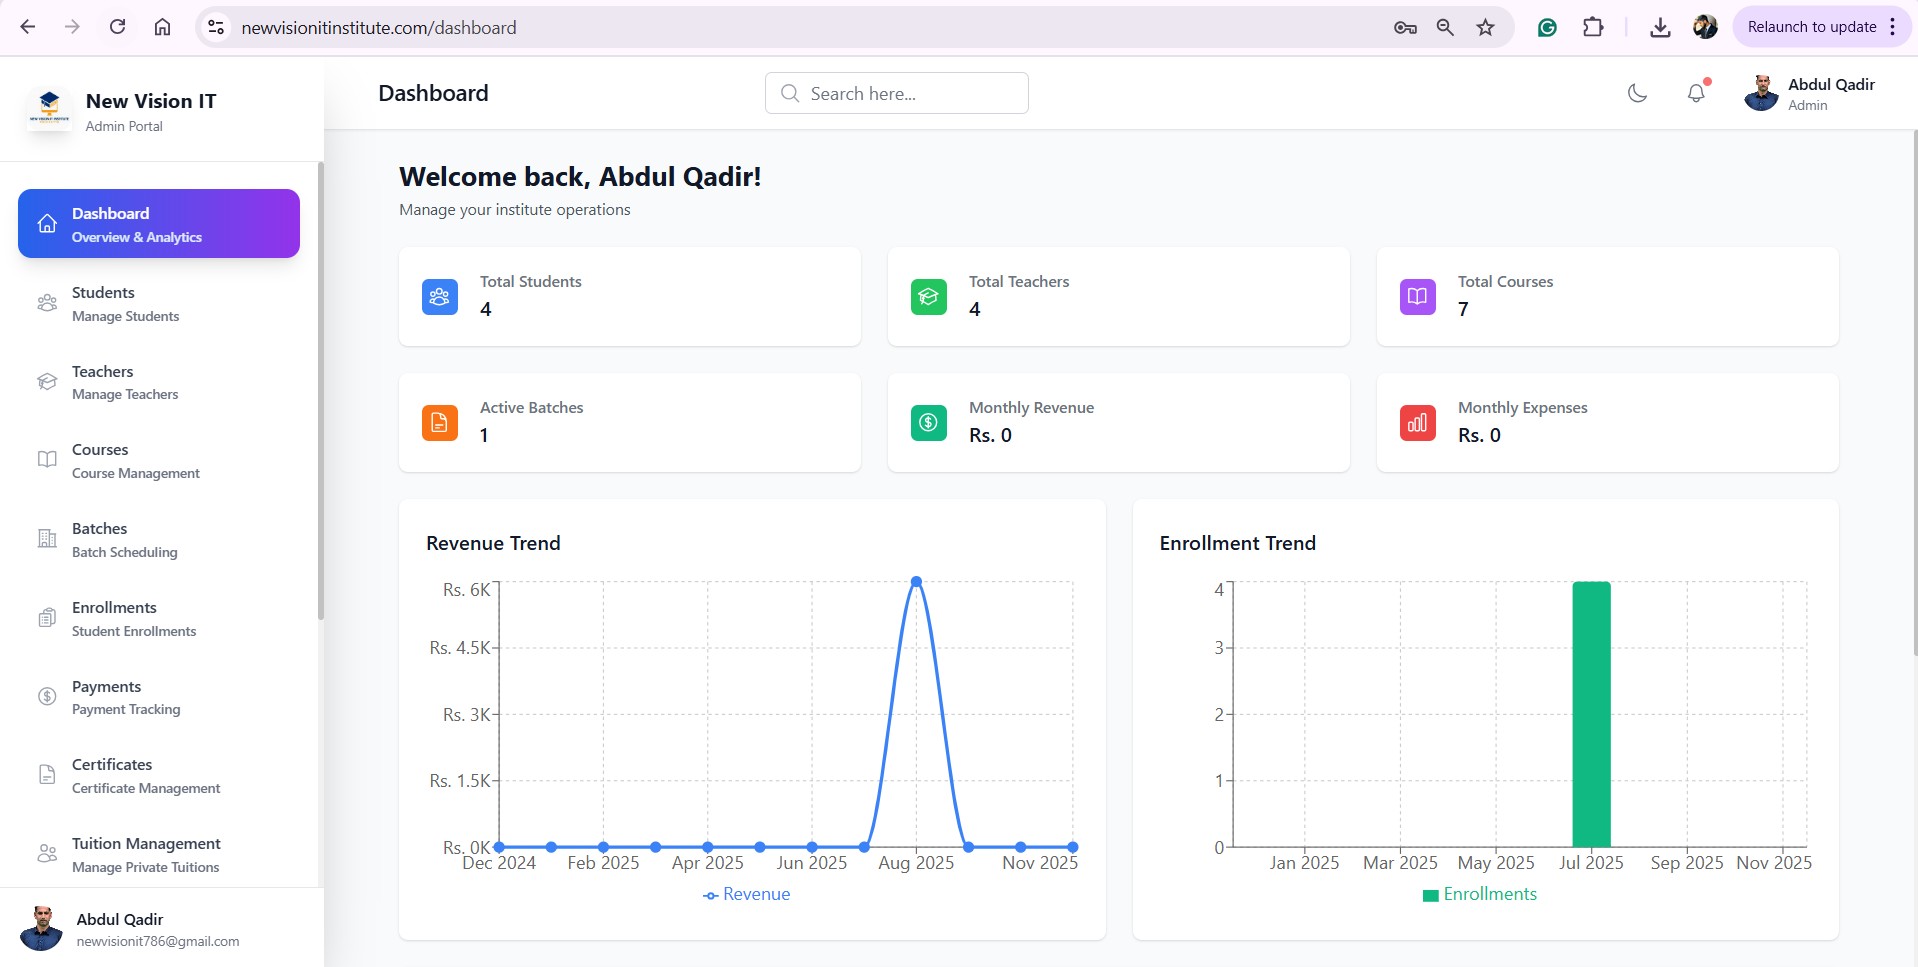Click the Monthly Revenue dollar icon
The height and width of the screenshot is (967, 1918).
pos(928,423)
